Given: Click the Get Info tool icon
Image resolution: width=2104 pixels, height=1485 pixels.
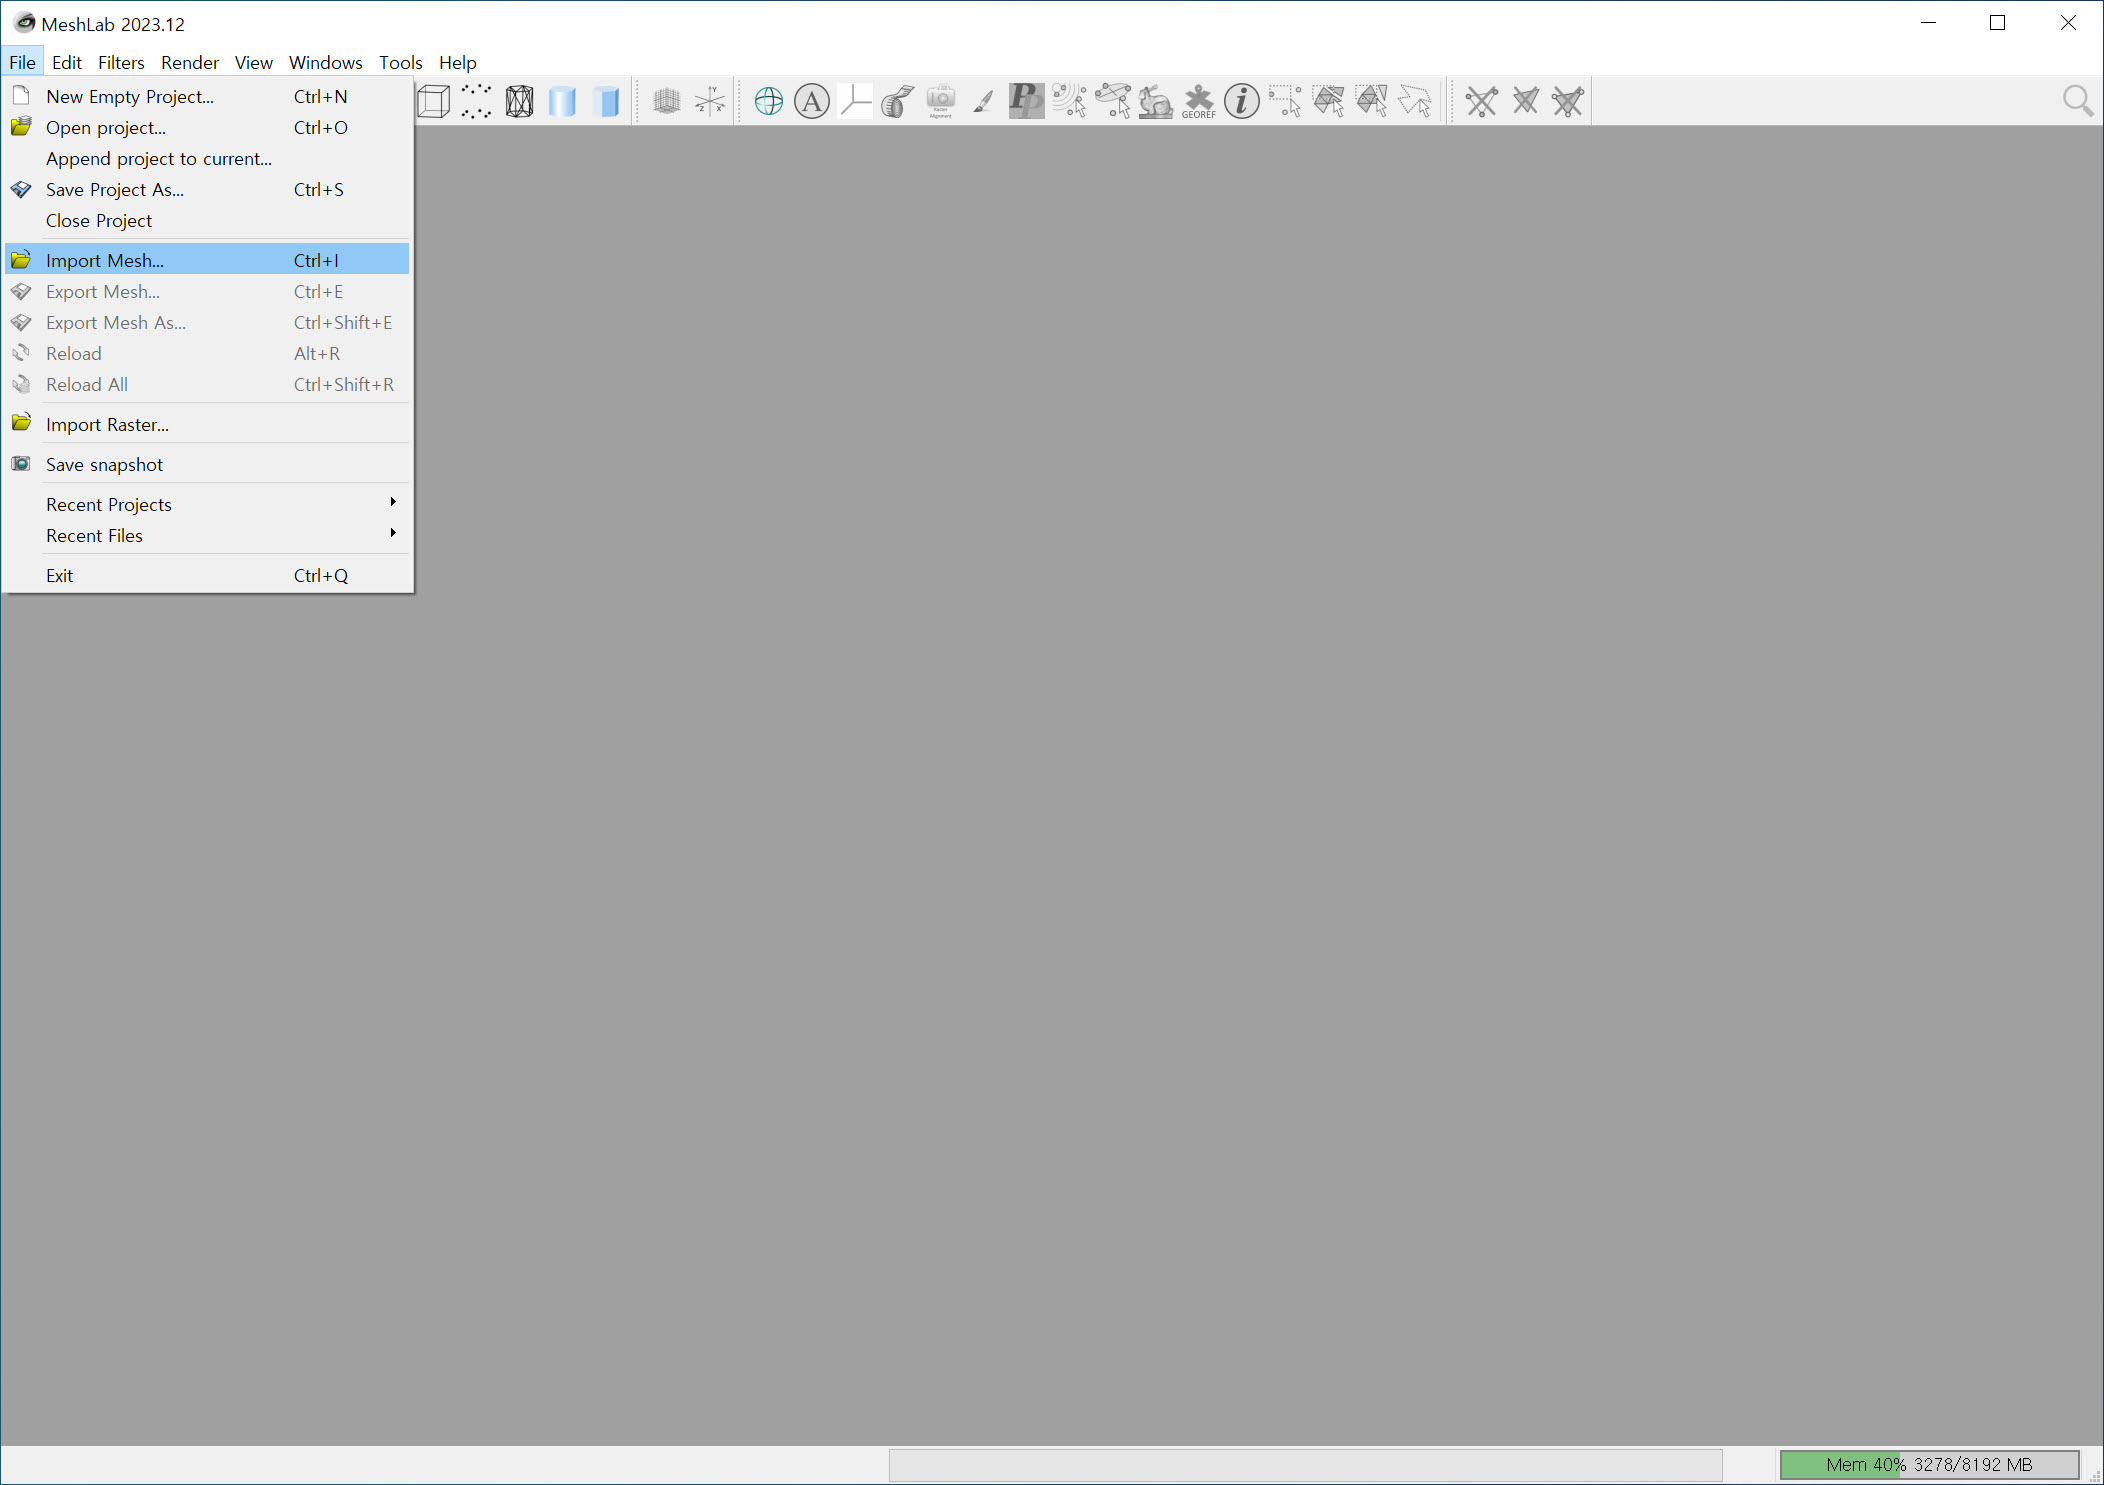Looking at the screenshot, I should point(1241,101).
